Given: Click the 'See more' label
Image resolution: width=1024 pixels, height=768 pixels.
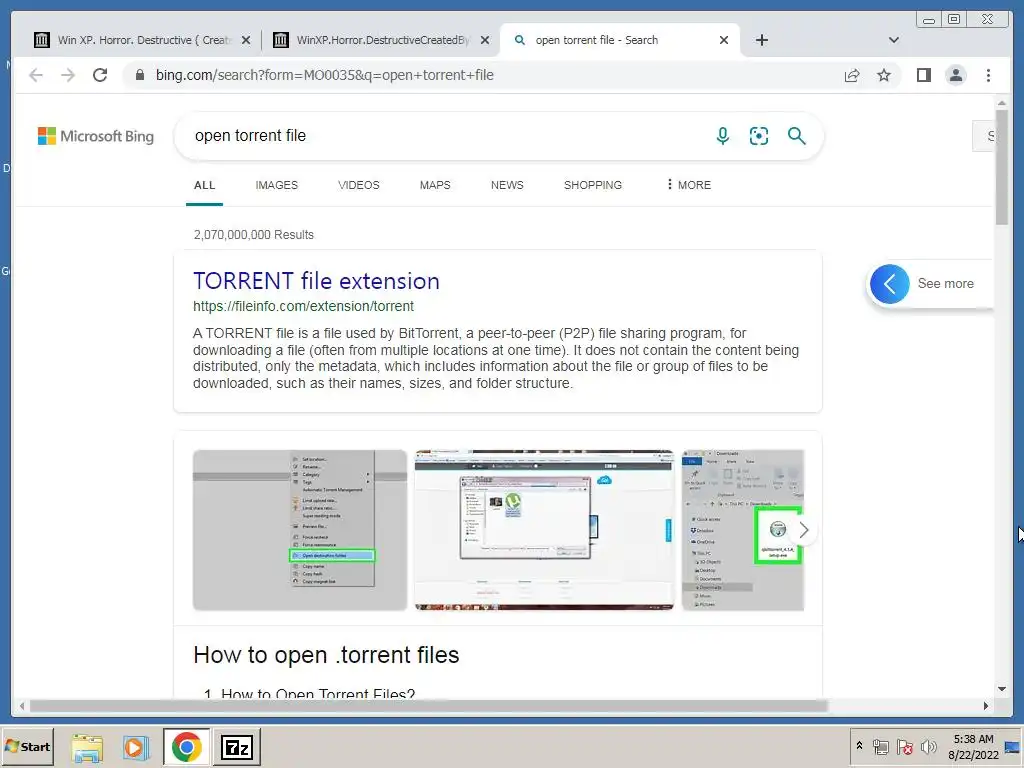Looking at the screenshot, I should (x=945, y=283).
